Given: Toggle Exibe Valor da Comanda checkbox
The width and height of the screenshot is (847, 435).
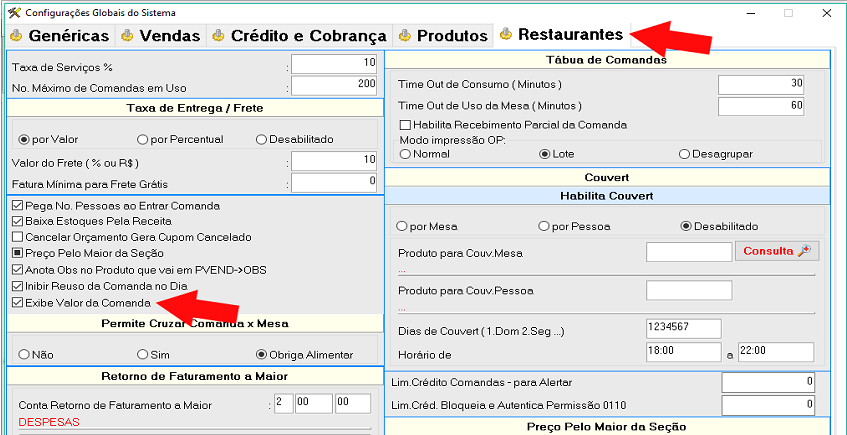Looking at the screenshot, I should click(18, 302).
